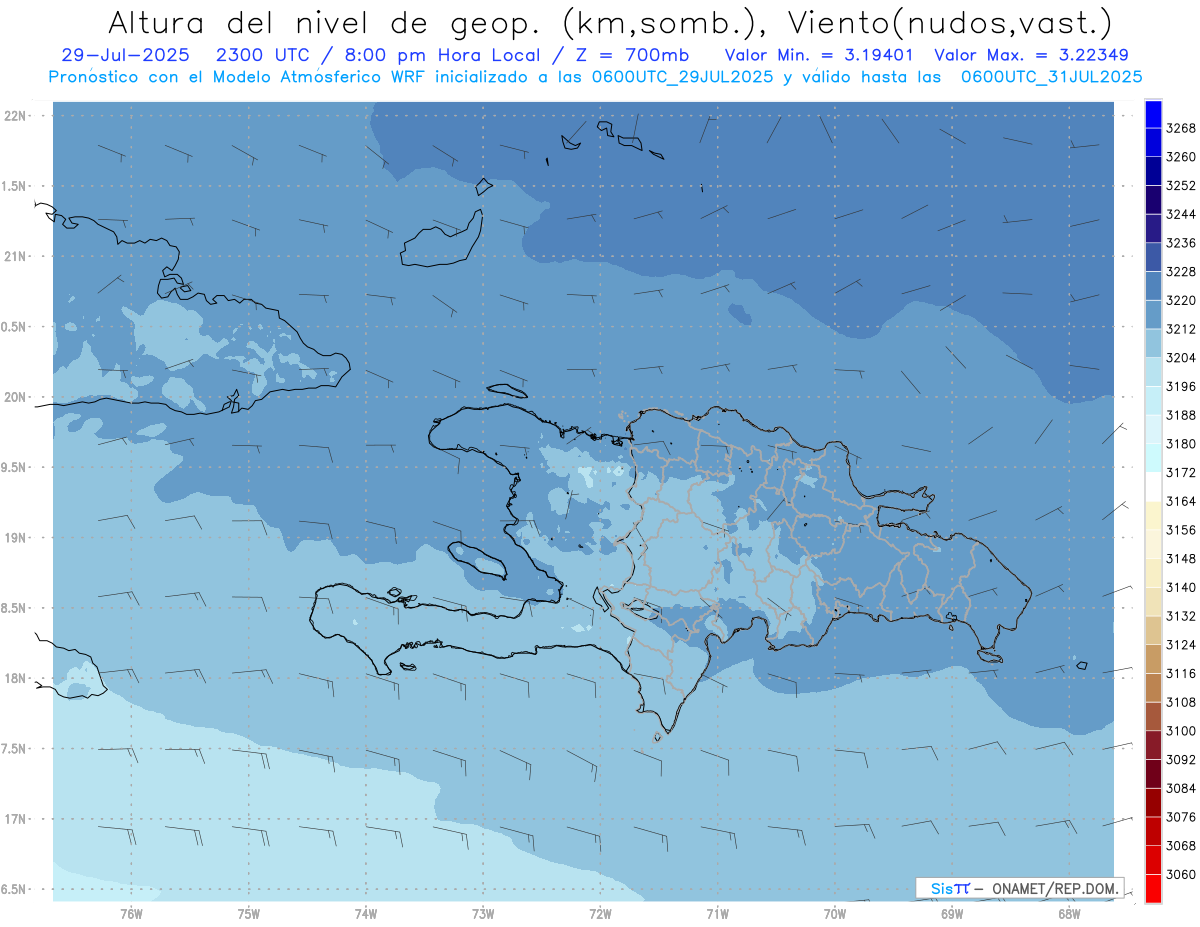Pick the bright red swatch below 3060
The width and height of the screenshot is (1200, 927).
(1153, 889)
